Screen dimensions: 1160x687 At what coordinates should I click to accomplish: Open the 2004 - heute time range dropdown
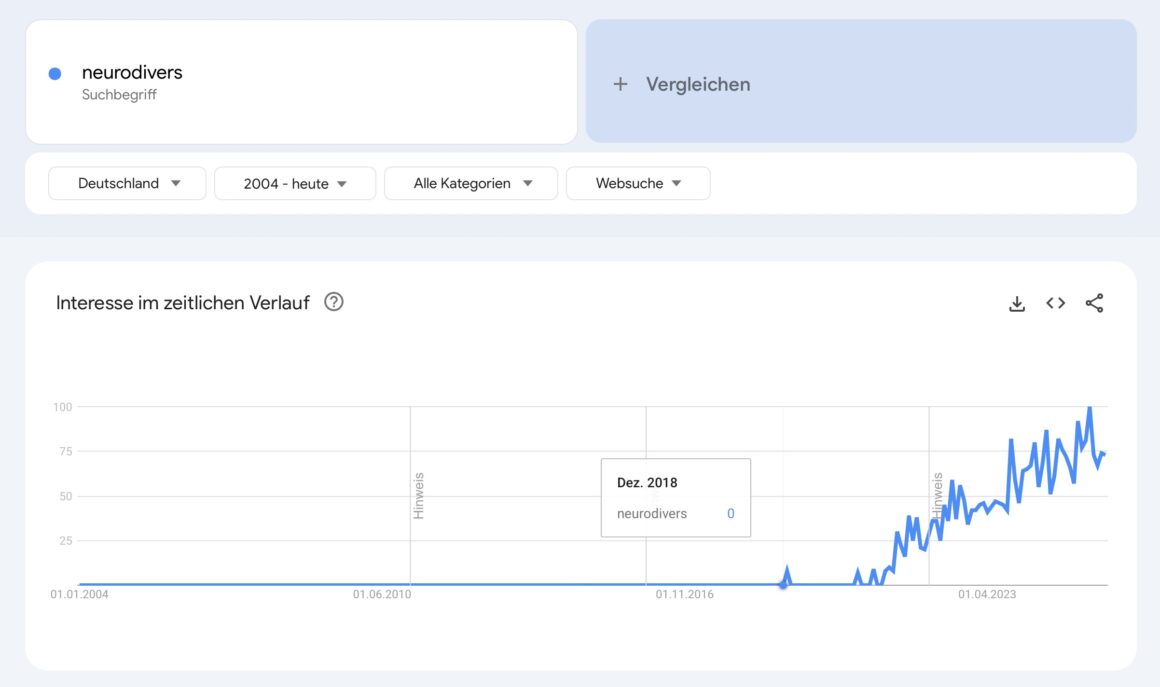295,183
